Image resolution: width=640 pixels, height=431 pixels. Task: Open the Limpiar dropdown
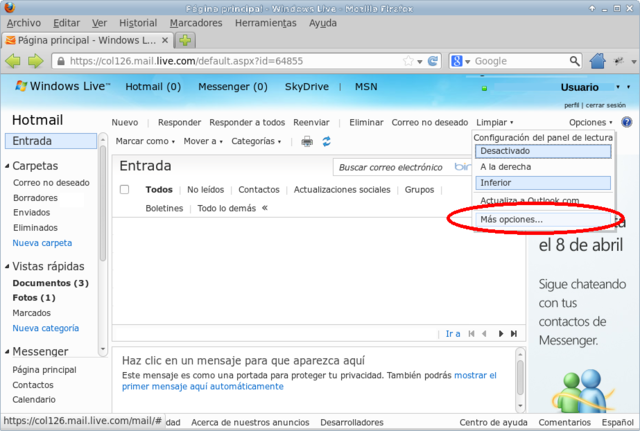[x=494, y=122]
